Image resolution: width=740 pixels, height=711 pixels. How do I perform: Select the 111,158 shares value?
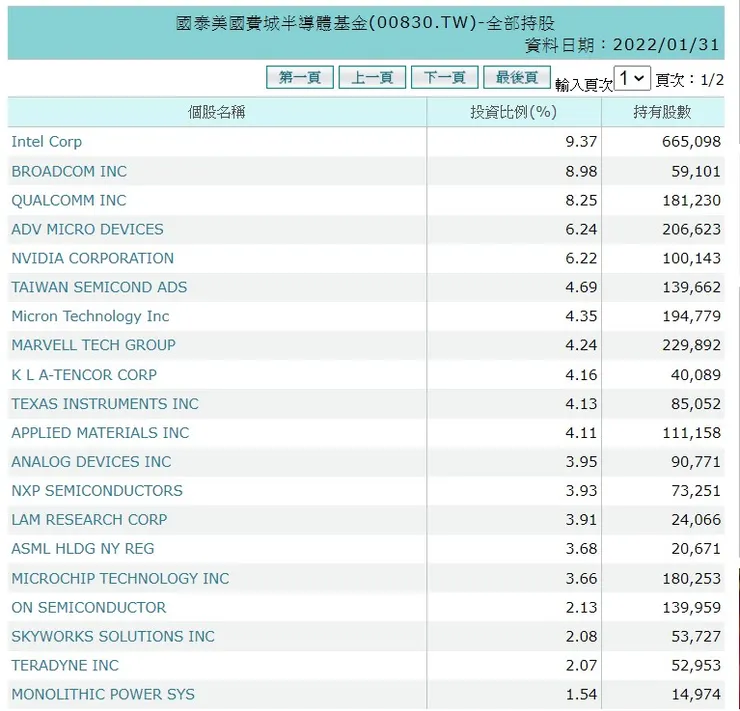[691, 433]
